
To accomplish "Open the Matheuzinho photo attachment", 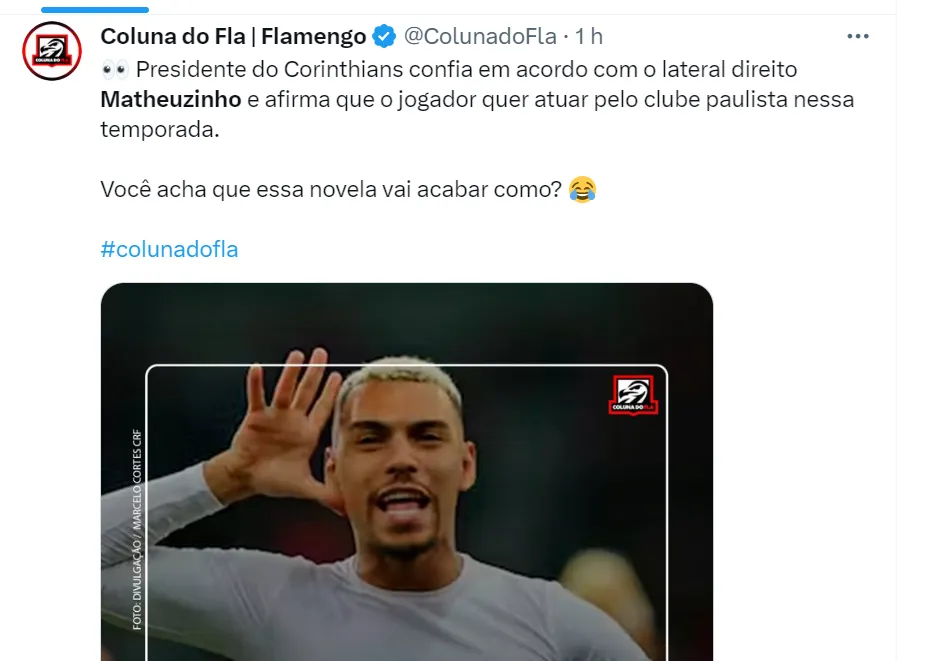I will pos(407,472).
